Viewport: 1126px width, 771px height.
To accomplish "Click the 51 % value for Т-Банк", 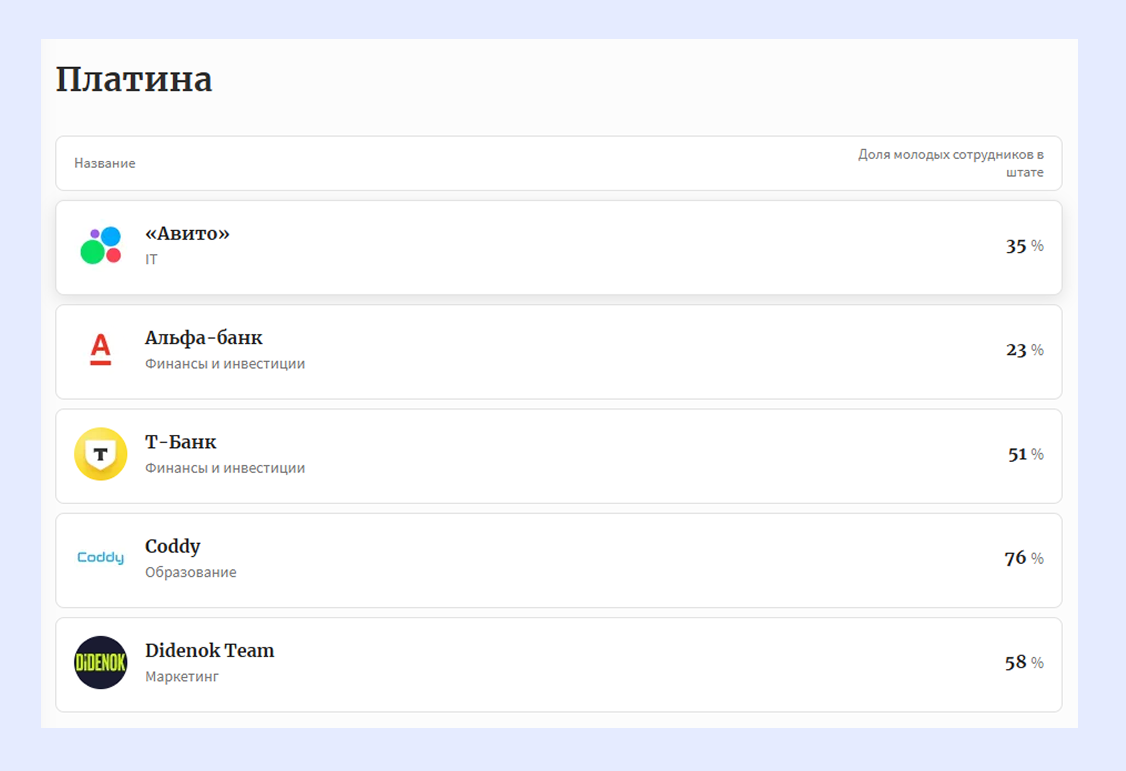I will click(1025, 454).
